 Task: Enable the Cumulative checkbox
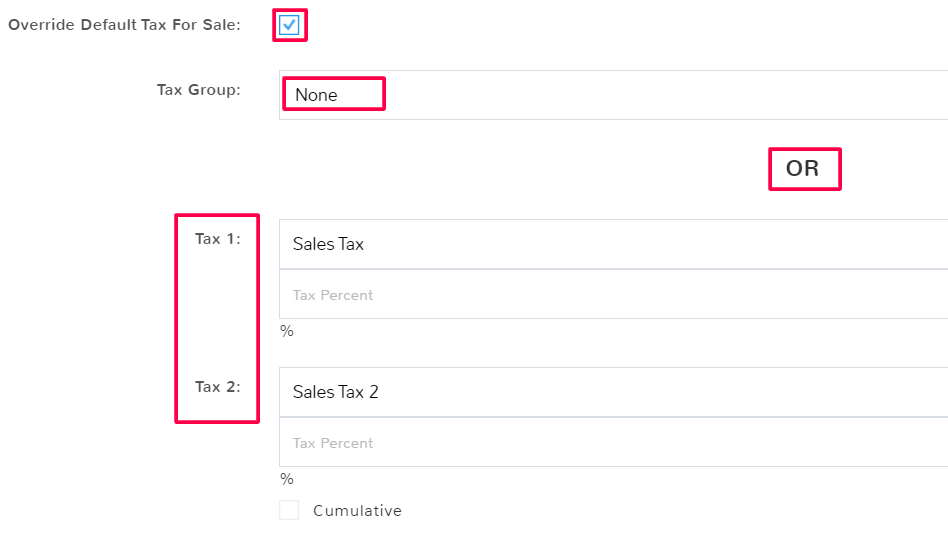pos(289,510)
